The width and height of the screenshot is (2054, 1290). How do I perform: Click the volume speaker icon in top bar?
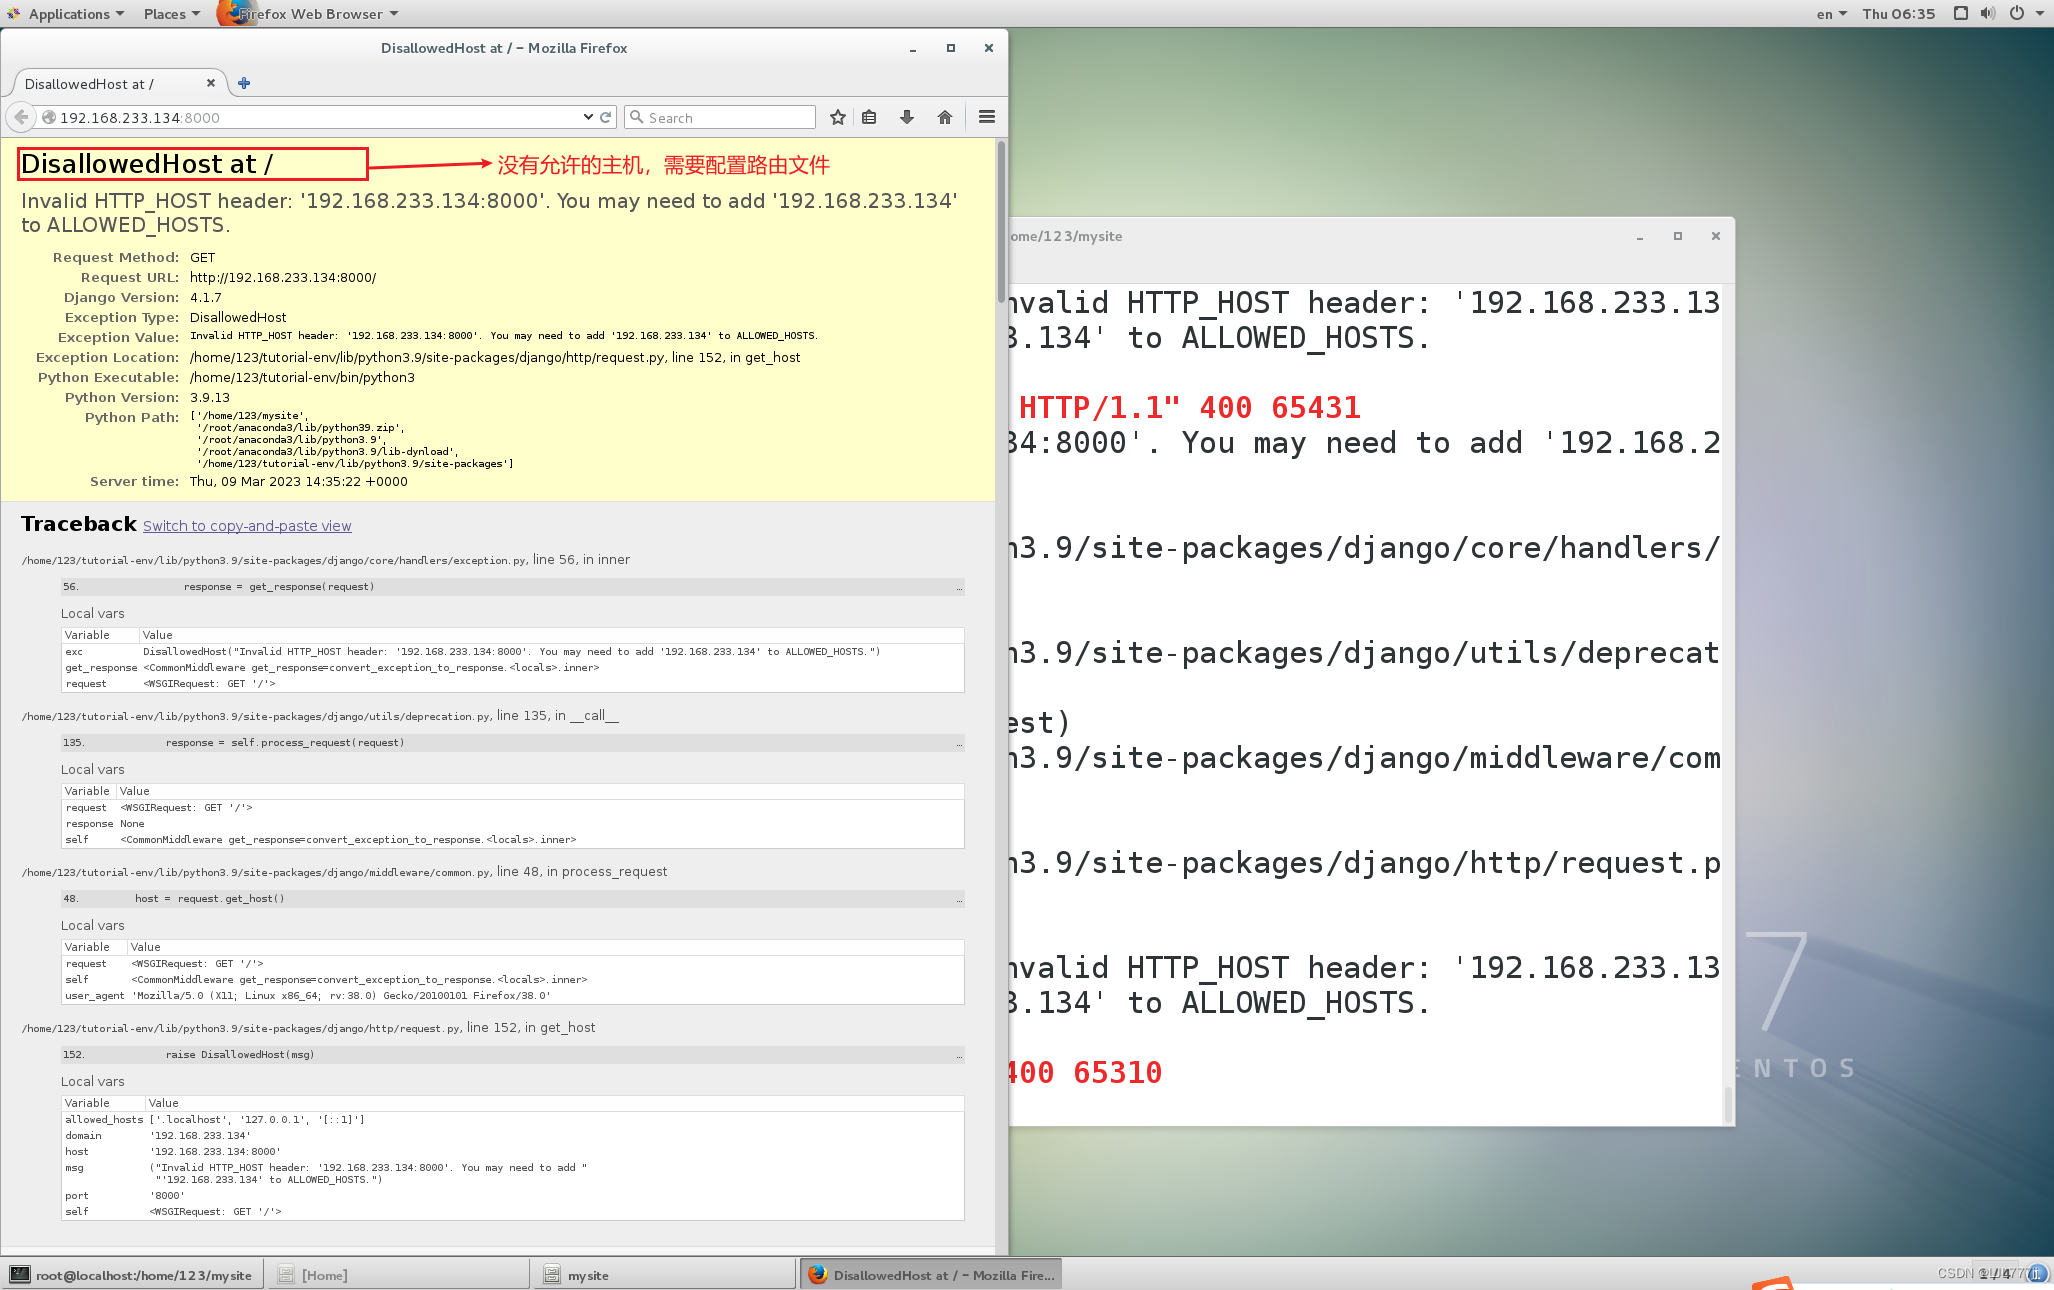pos(1988,13)
